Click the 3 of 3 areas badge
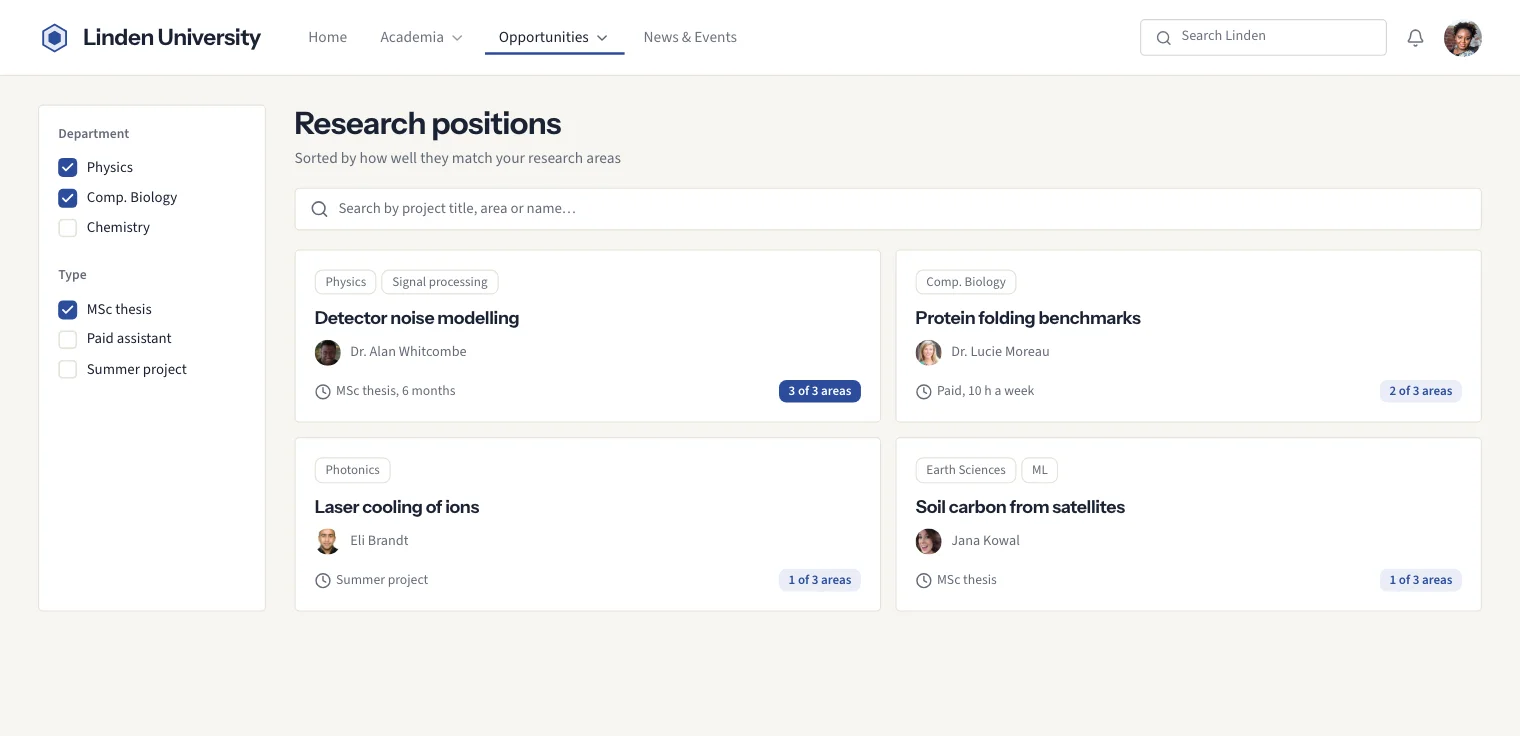The image size is (1520, 736). pos(820,391)
